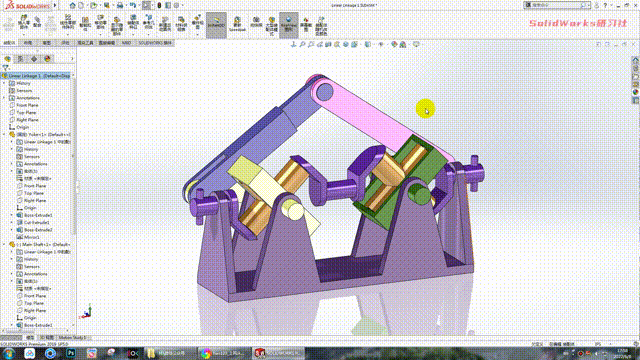Click the Mate paperclip tool
640x360 pixels.
(x=37, y=22)
